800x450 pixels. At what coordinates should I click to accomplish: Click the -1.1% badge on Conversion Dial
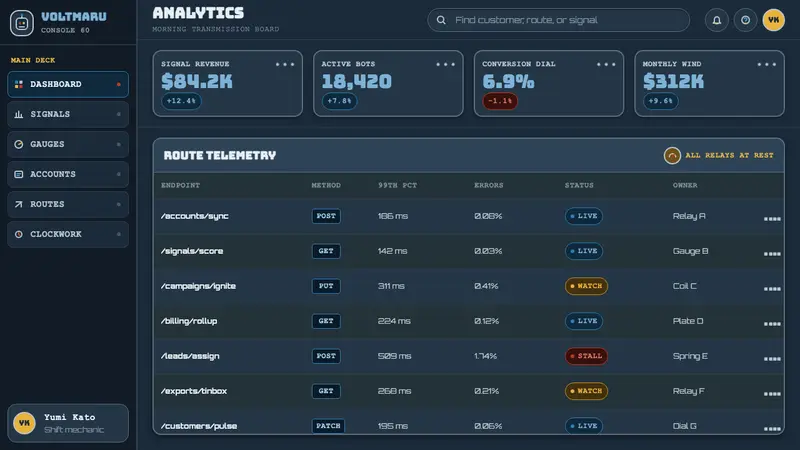[x=500, y=101]
